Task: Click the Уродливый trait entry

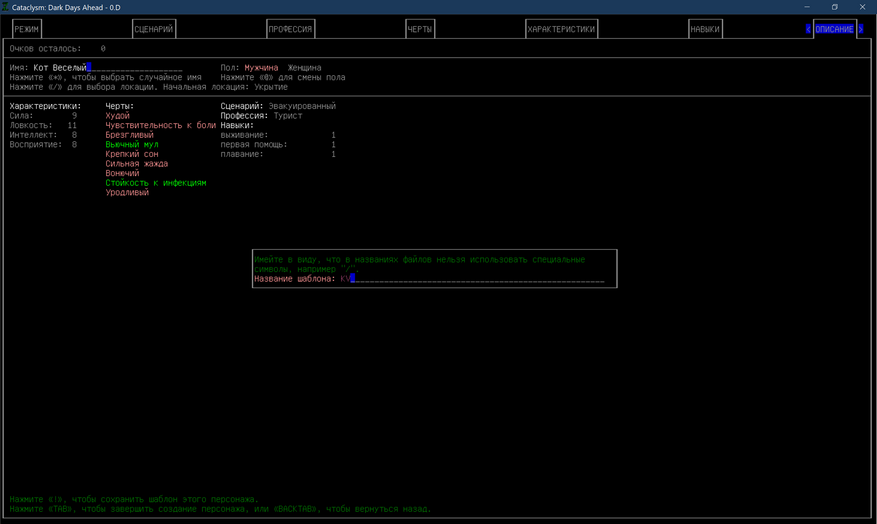Action: click(x=127, y=192)
